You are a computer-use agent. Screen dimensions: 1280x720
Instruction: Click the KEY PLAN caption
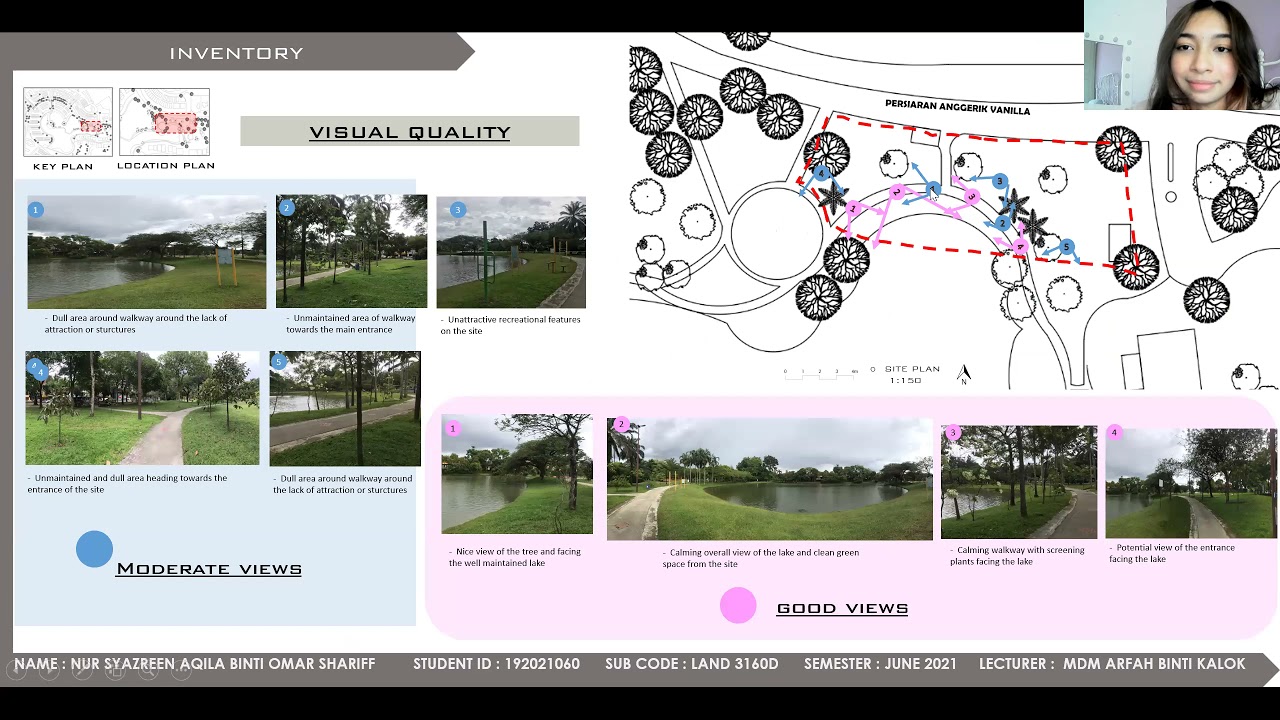(63, 166)
